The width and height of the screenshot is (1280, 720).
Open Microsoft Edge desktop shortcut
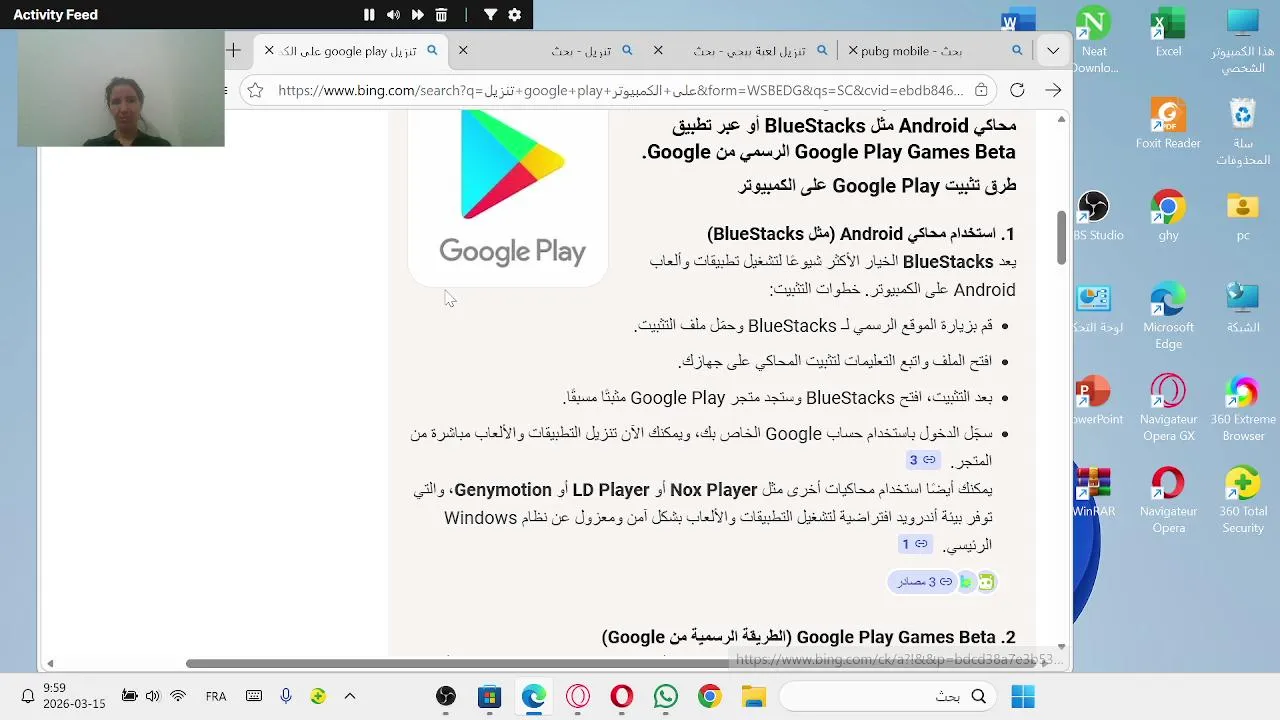1168,316
